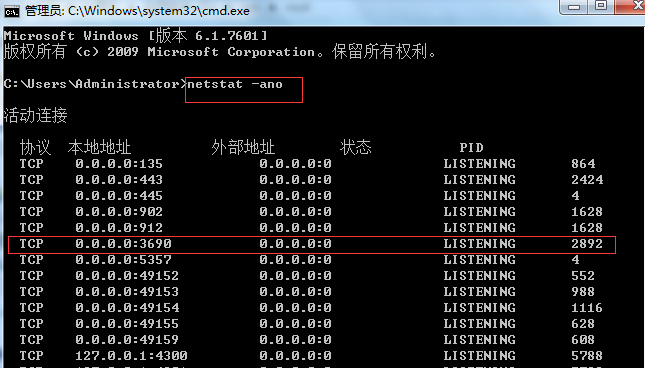Image resolution: width=645 pixels, height=368 pixels.
Task: Click local address 0.0.0.0:49153
Action: tap(127, 292)
